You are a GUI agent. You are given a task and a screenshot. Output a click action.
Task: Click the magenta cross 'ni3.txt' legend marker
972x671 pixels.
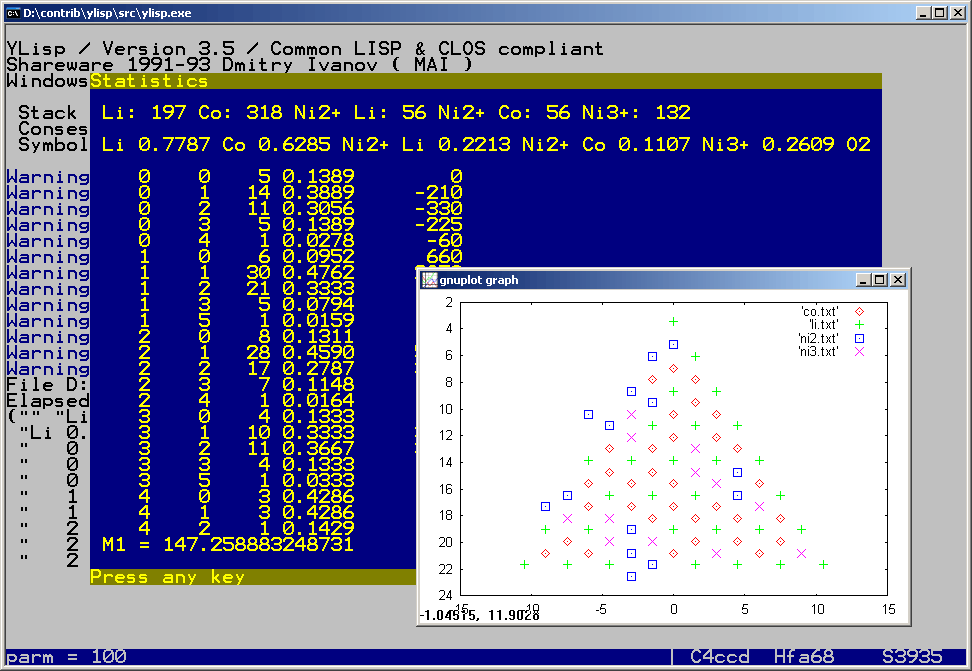tap(858, 351)
